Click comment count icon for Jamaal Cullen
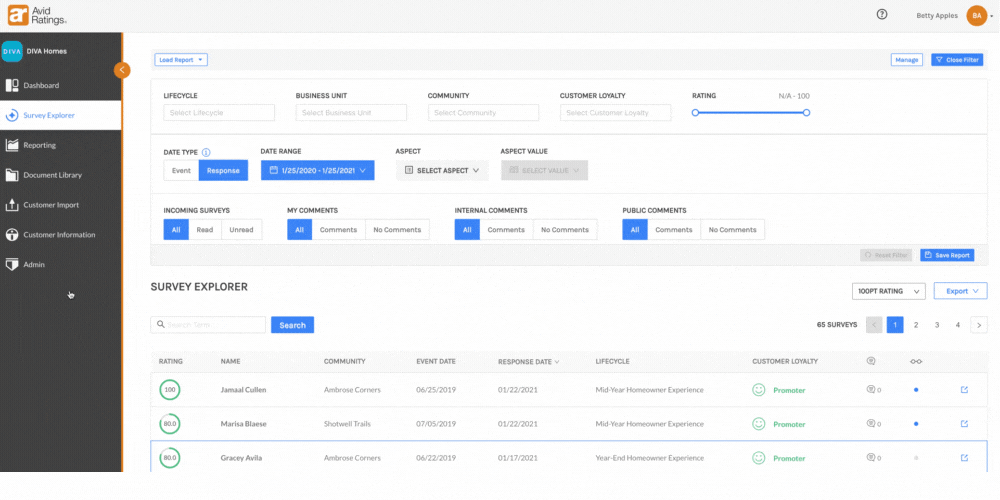Viewport: 1000px width, 500px height. (873, 390)
